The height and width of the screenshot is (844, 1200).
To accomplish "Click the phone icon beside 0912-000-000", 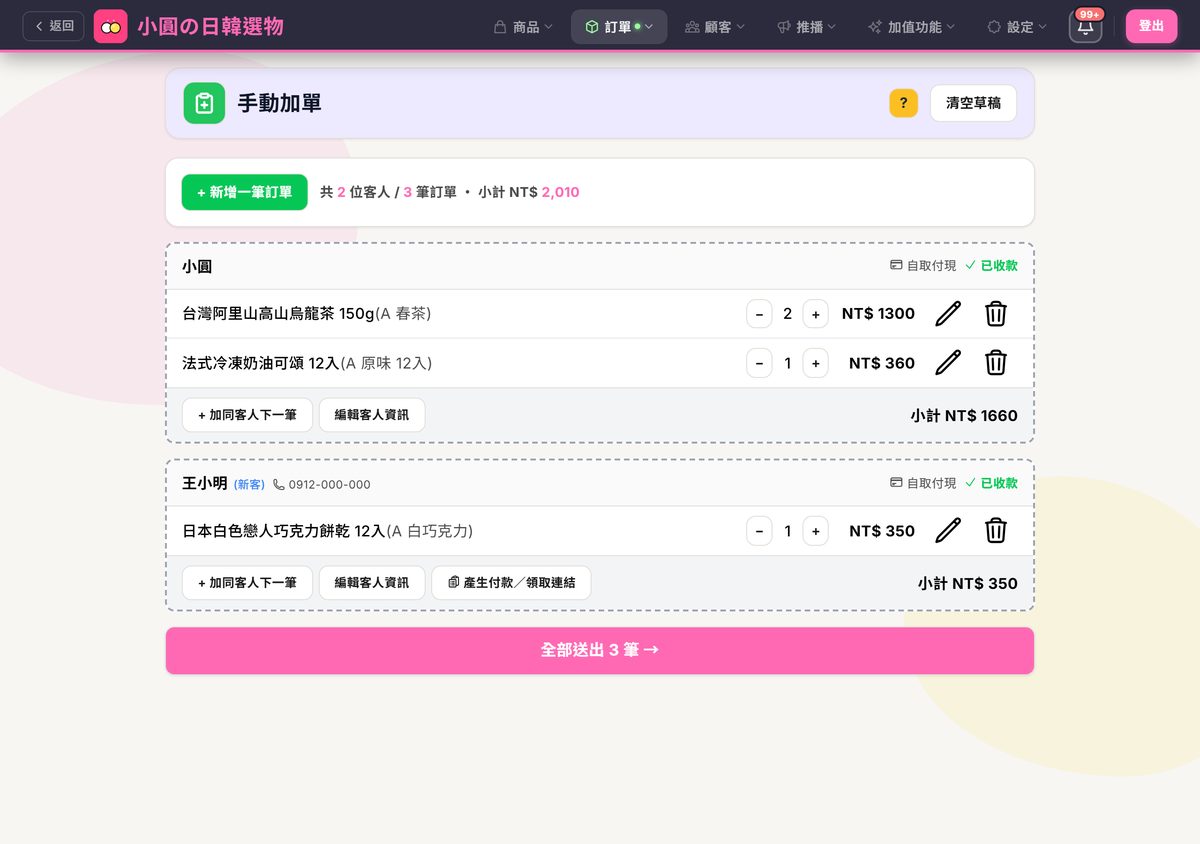I will pos(279,485).
